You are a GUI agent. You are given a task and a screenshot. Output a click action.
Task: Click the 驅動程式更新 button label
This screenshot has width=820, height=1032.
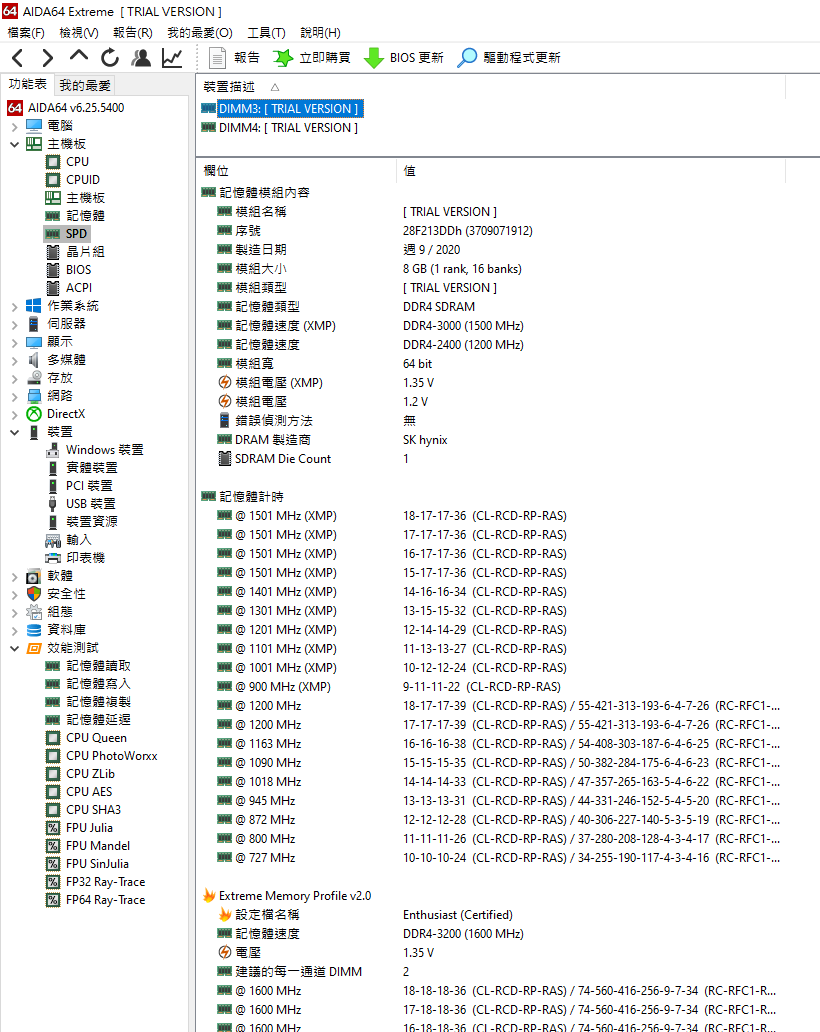pos(522,58)
